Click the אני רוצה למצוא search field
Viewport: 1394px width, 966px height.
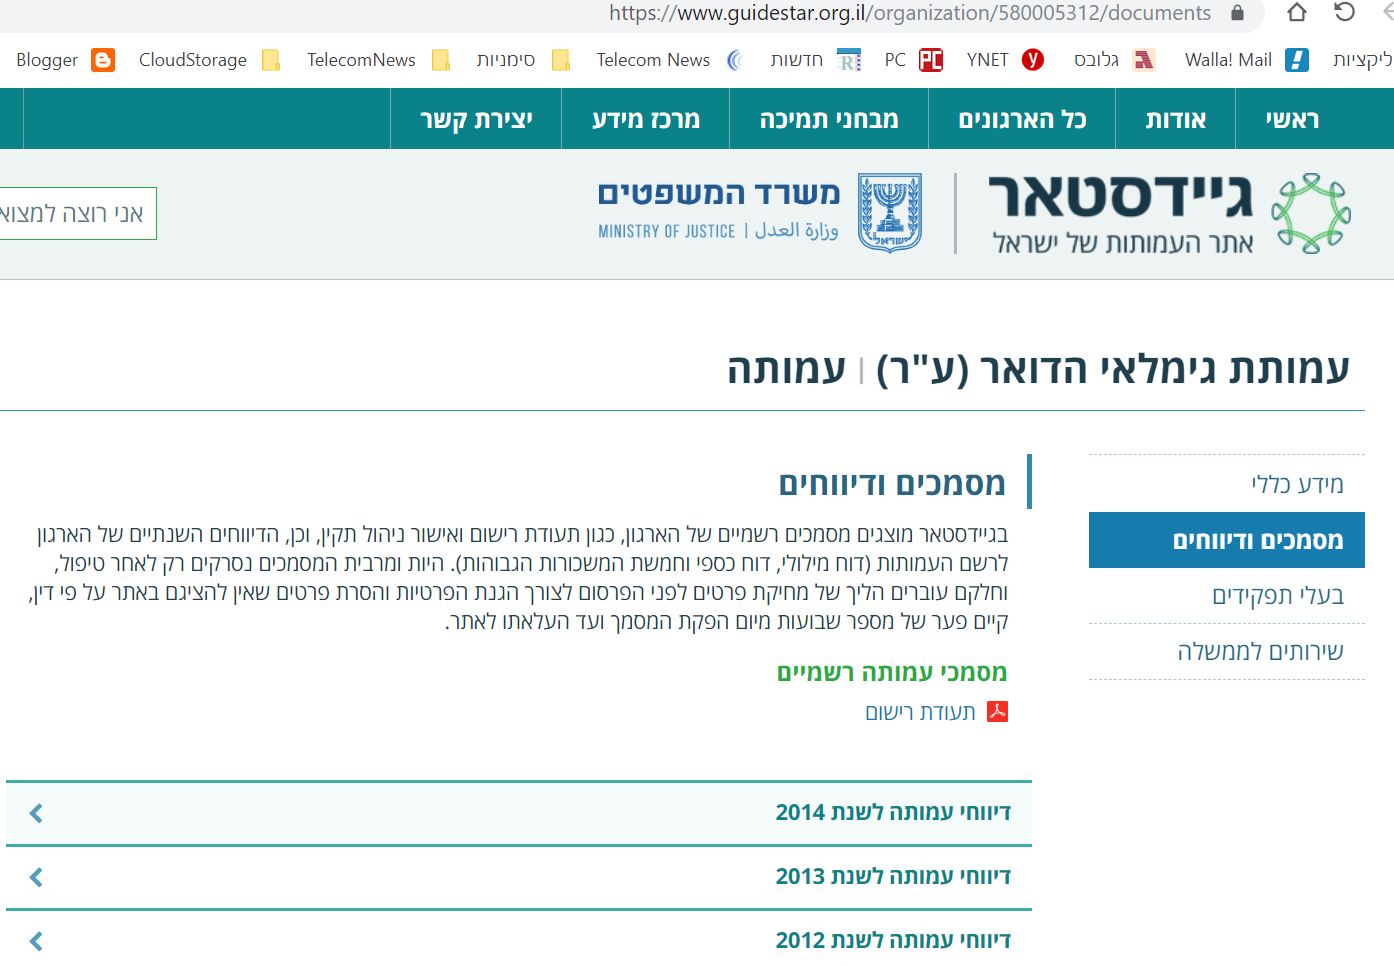[76, 213]
